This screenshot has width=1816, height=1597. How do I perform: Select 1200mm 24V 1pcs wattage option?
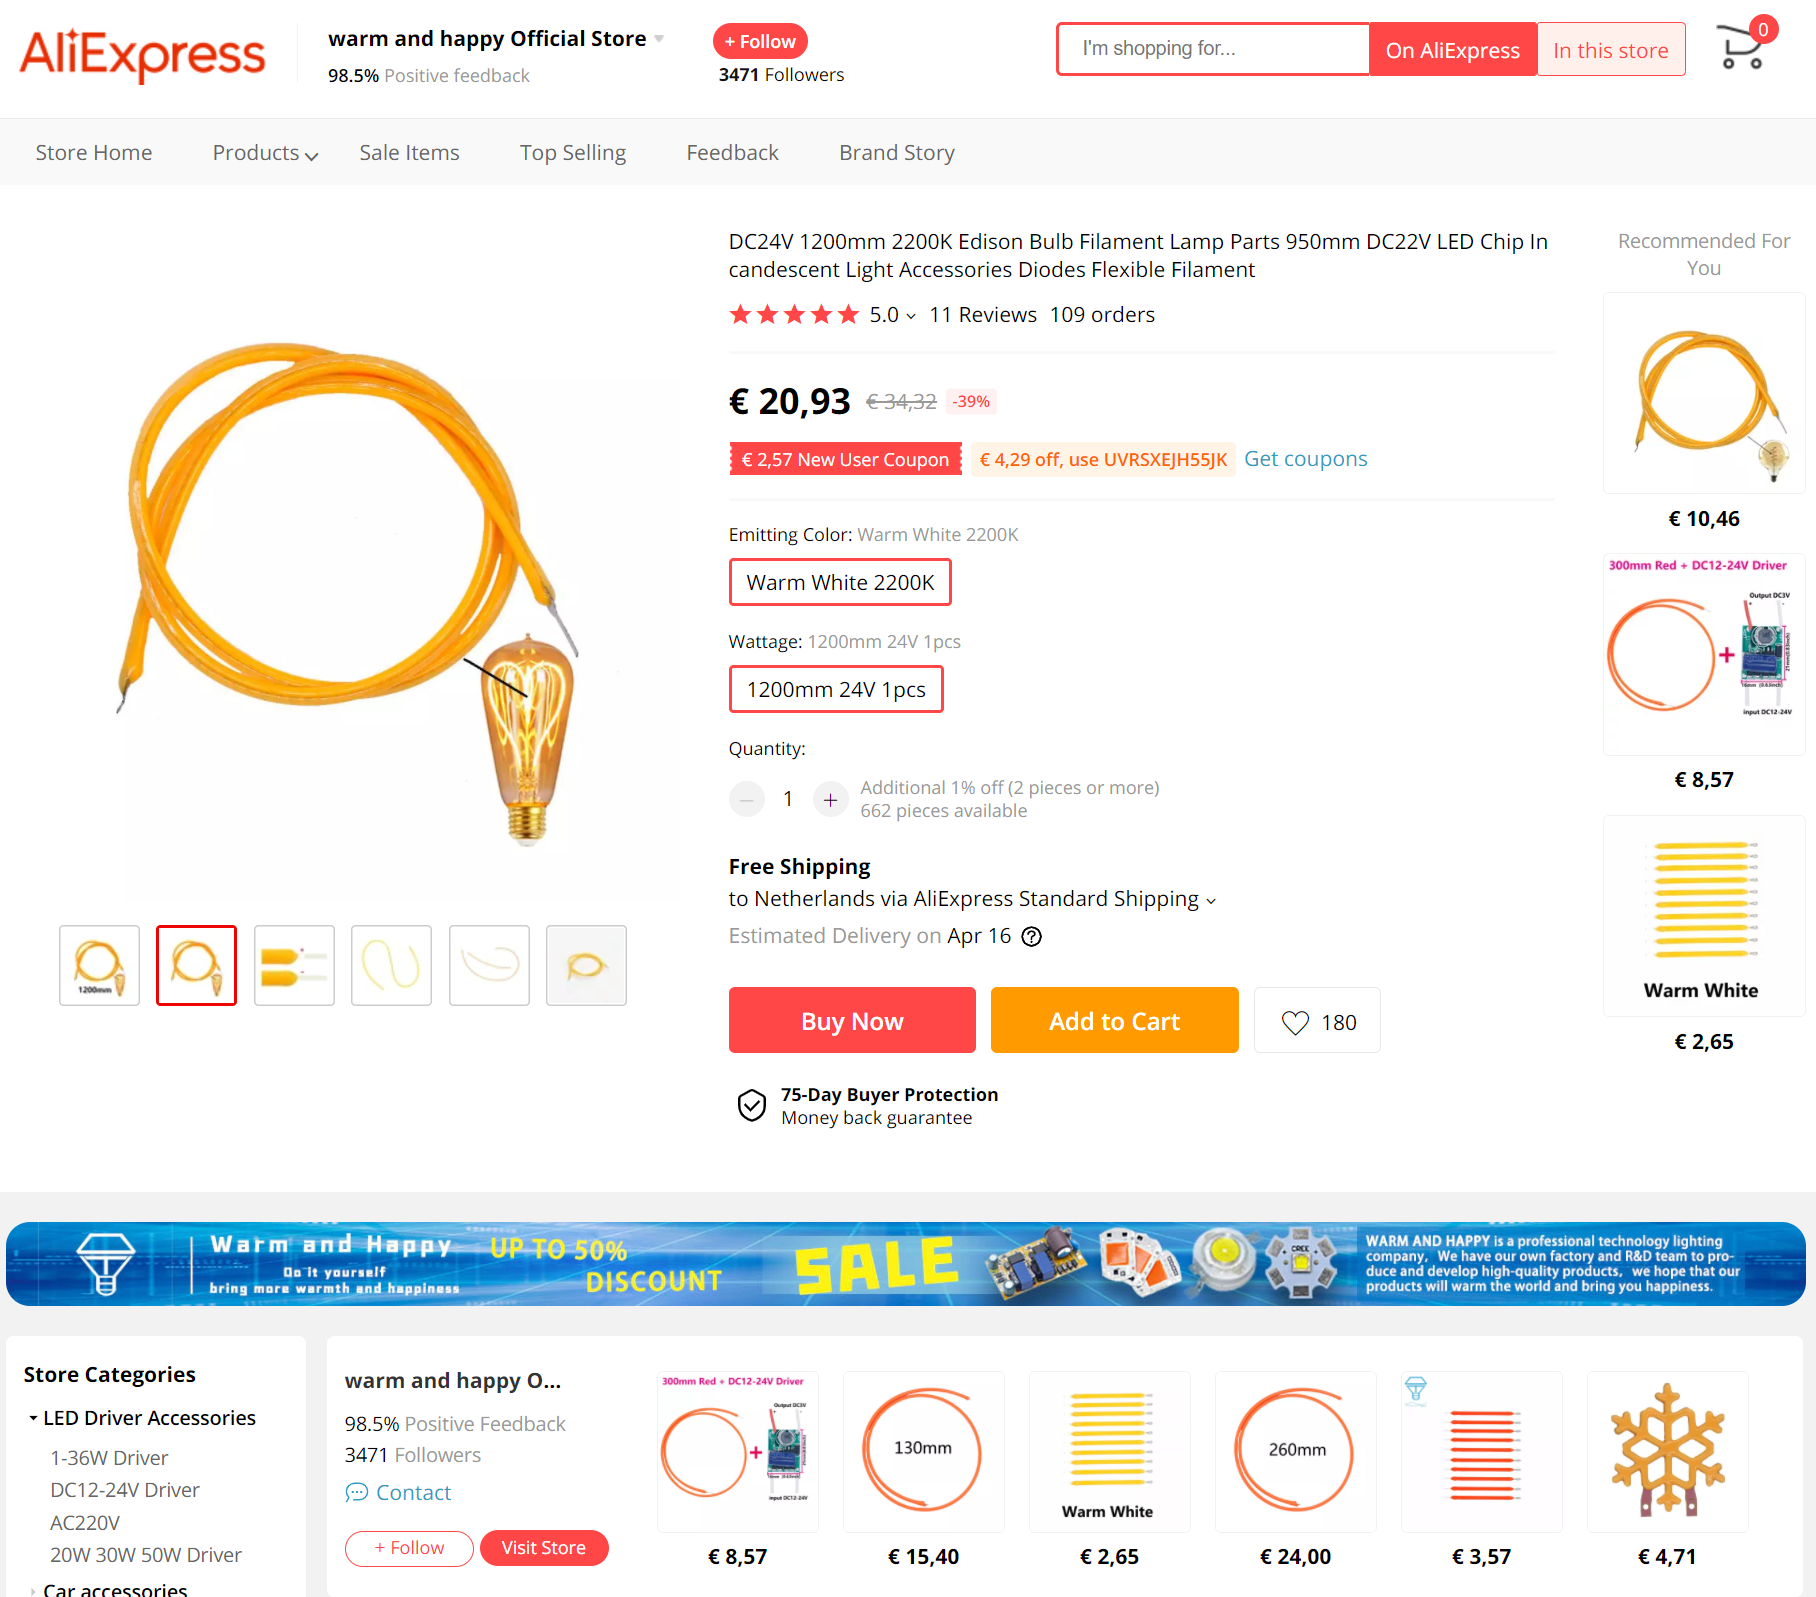pos(836,689)
